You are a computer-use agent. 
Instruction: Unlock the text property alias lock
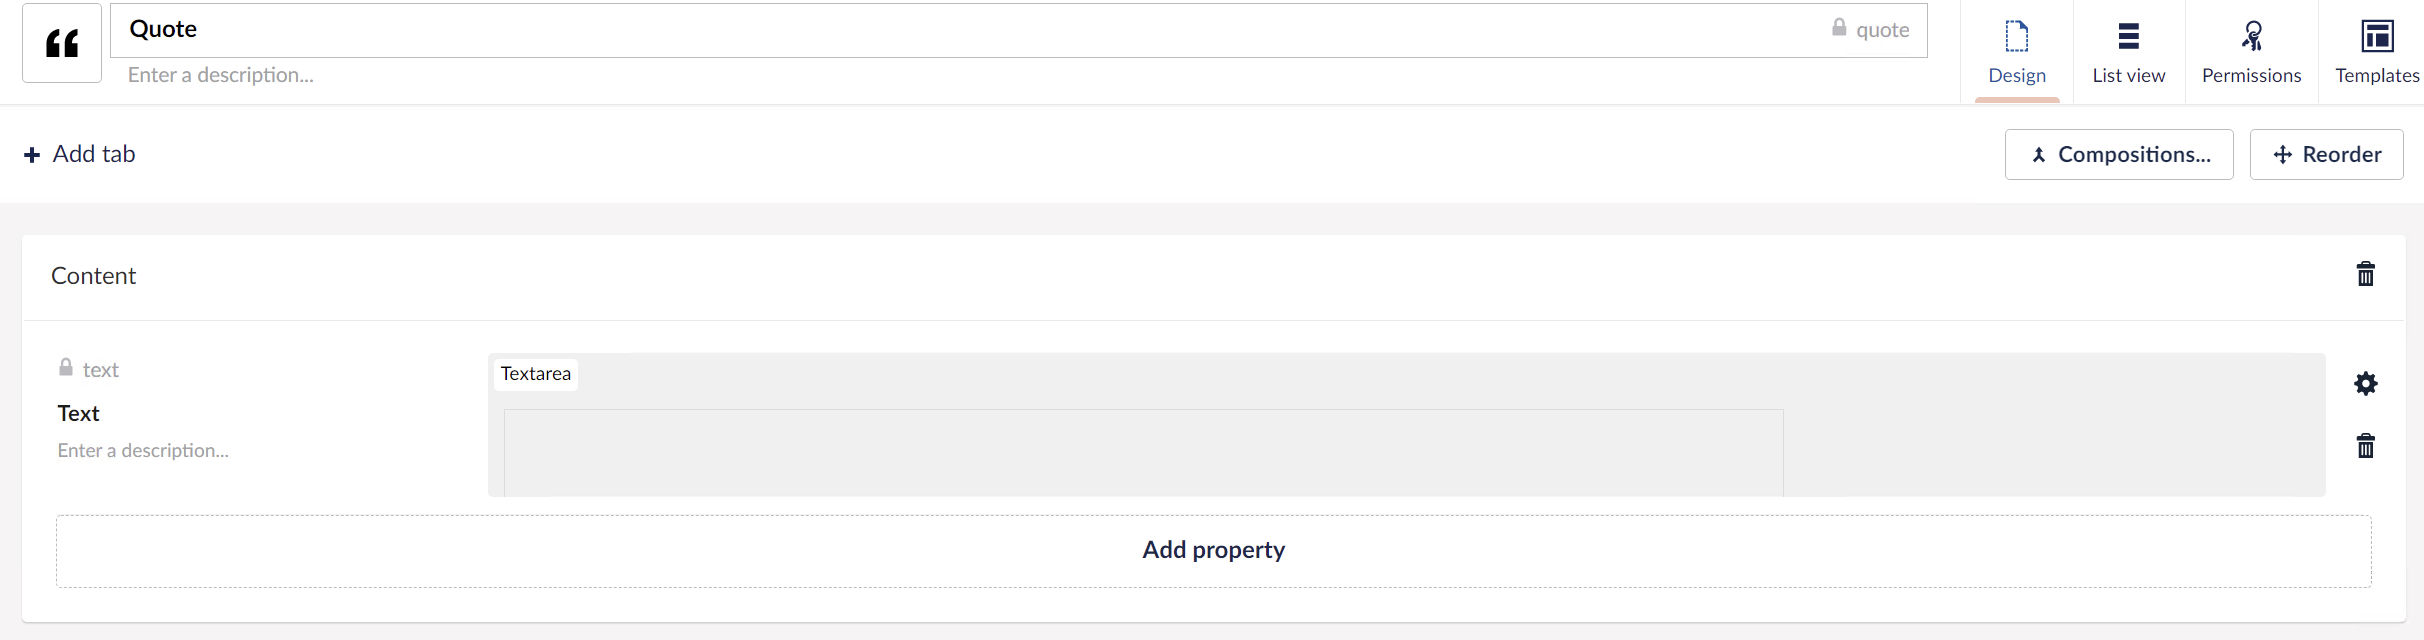tap(66, 367)
